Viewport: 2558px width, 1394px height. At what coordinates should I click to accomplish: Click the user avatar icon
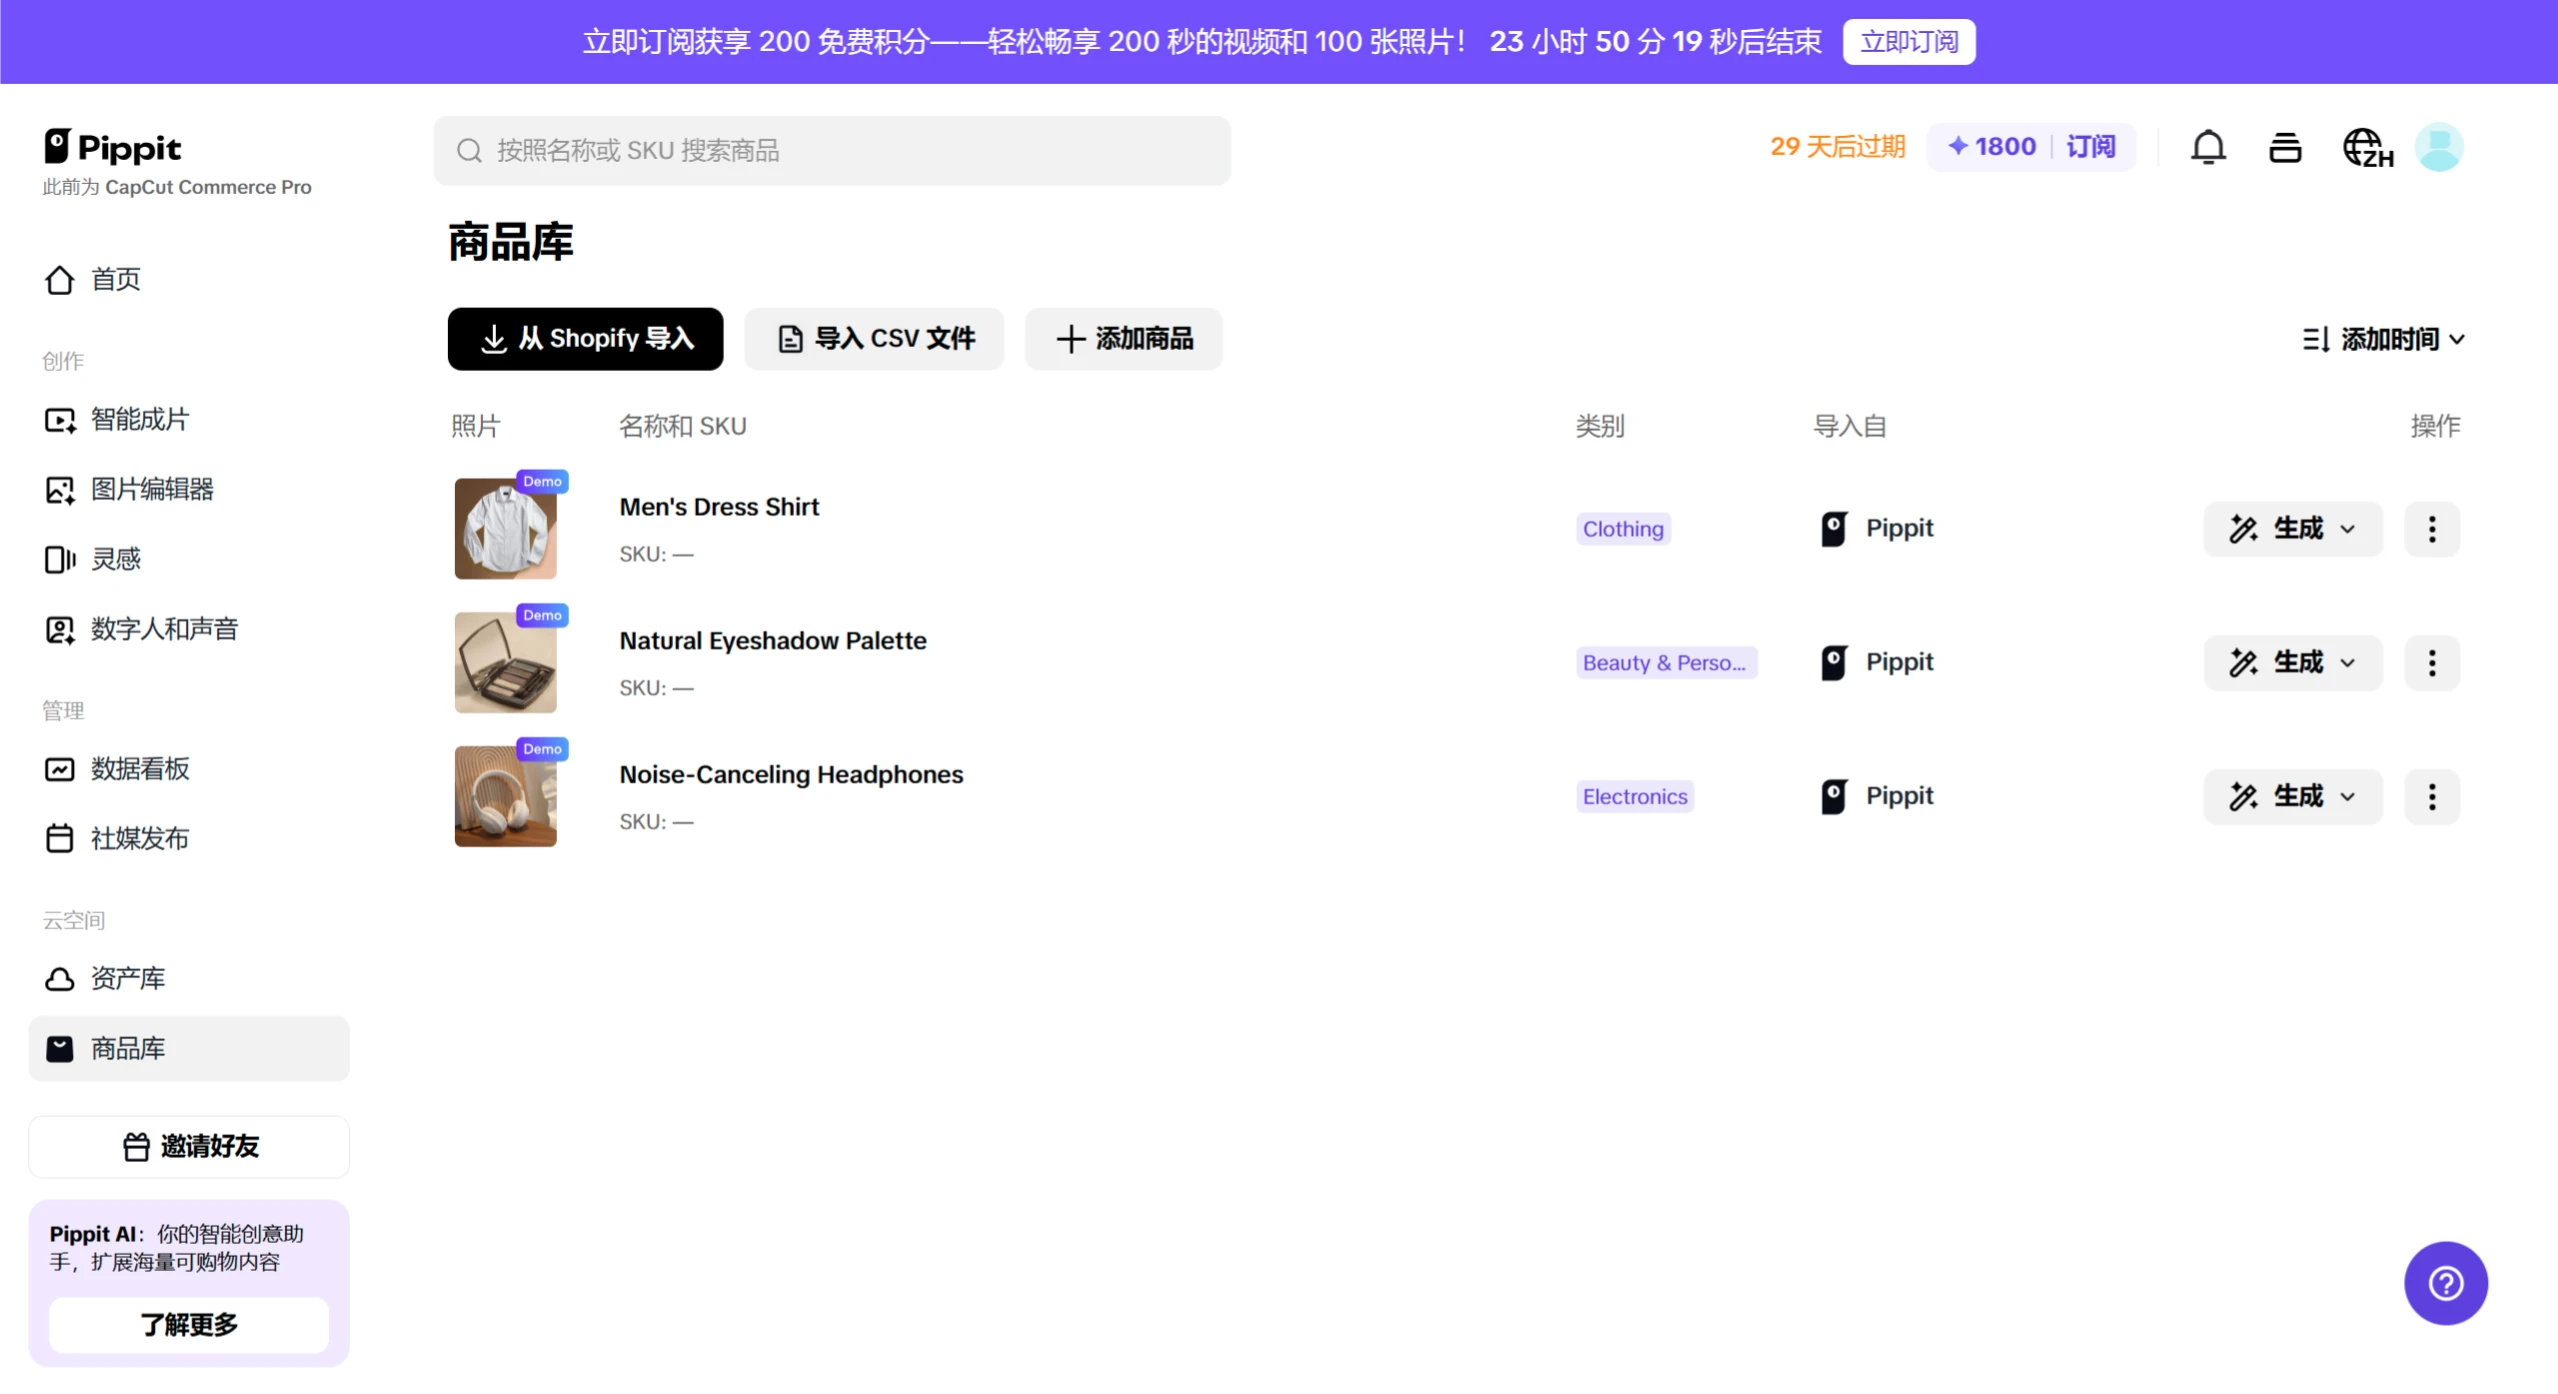point(2439,148)
